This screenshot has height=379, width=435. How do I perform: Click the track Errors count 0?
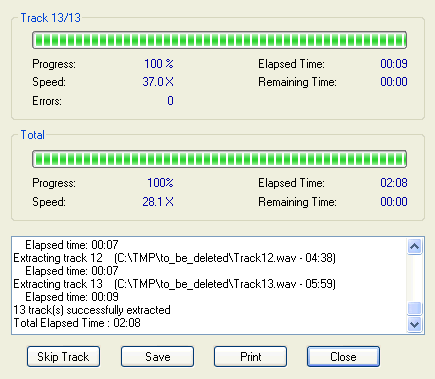(170, 101)
